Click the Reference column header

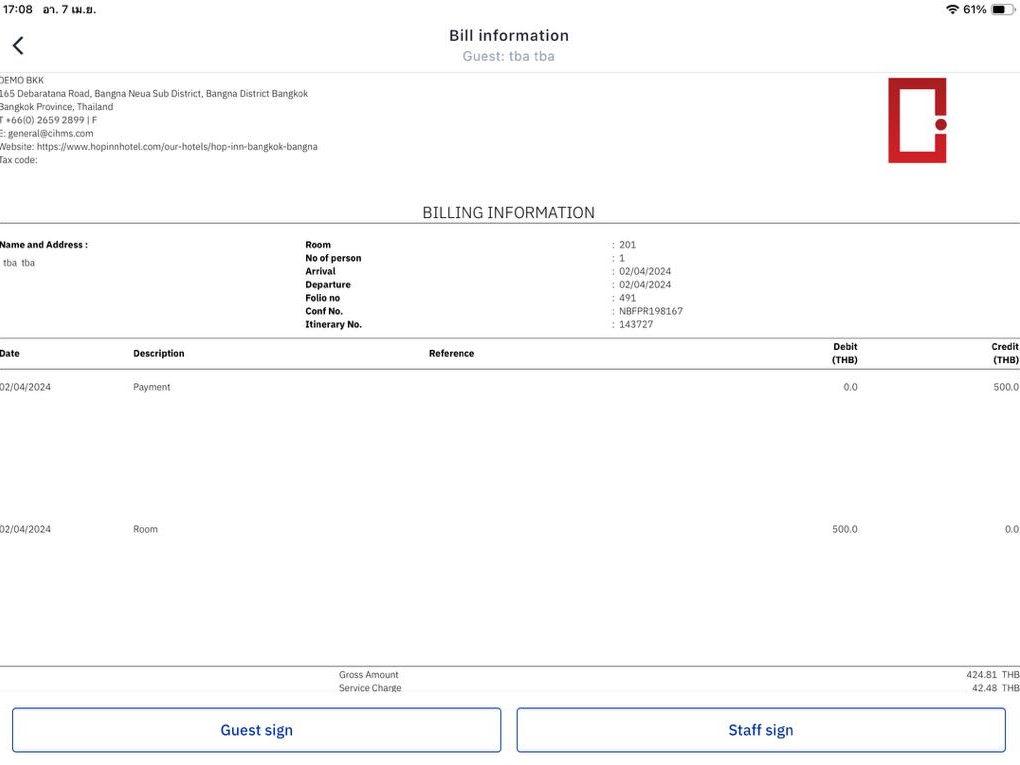coord(451,353)
